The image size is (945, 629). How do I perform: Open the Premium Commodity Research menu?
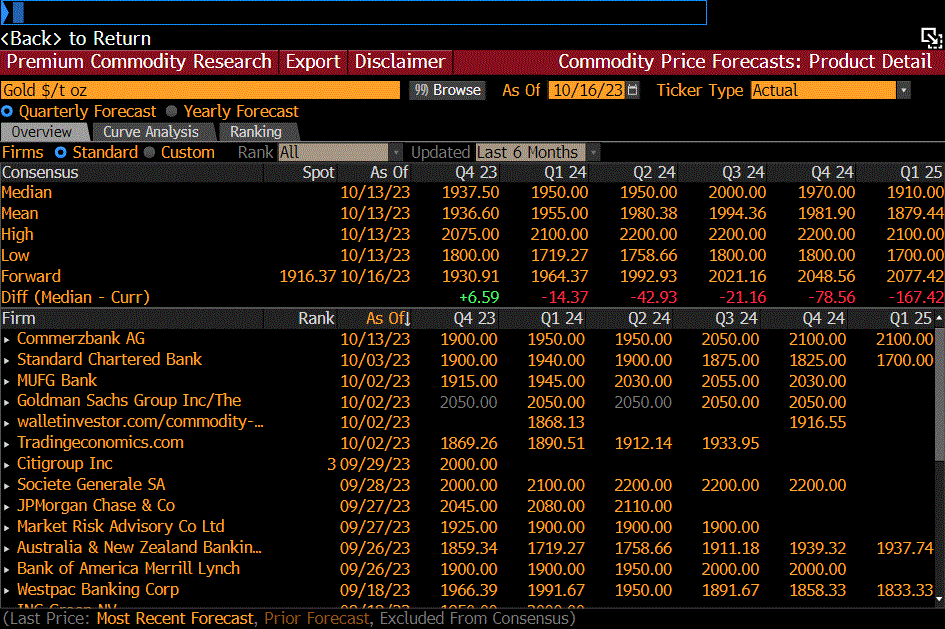coord(139,61)
